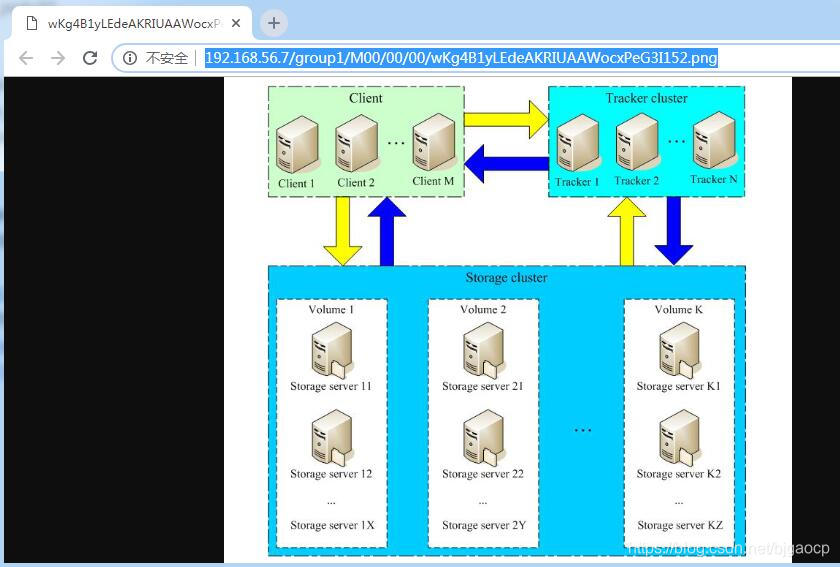The width and height of the screenshot is (840, 567).
Task: Click the highlighted URL in the address bar
Action: click(461, 58)
